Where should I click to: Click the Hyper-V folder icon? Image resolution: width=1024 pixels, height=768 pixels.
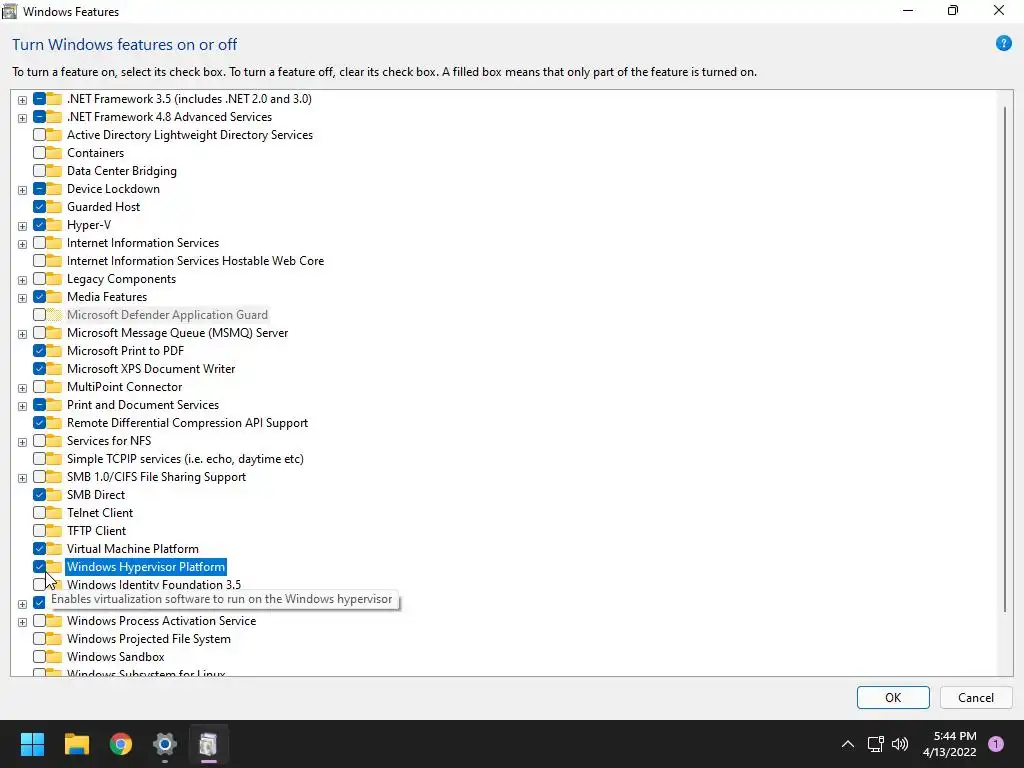[54, 225]
